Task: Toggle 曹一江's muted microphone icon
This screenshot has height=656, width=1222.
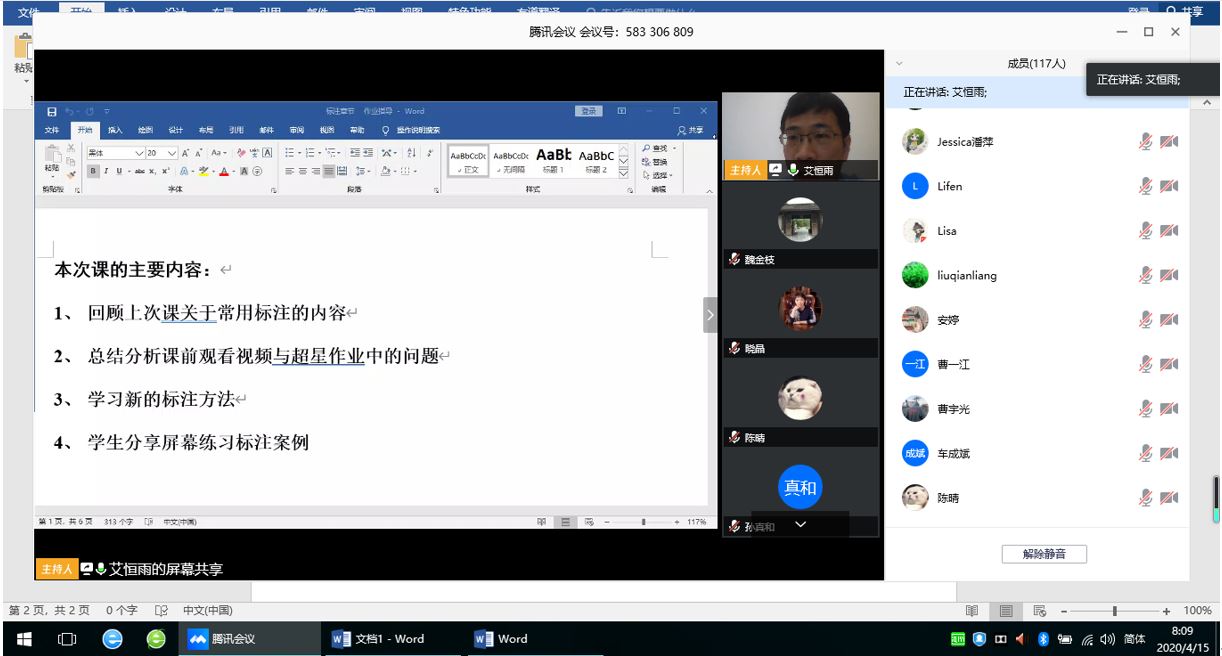Action: click(1146, 364)
